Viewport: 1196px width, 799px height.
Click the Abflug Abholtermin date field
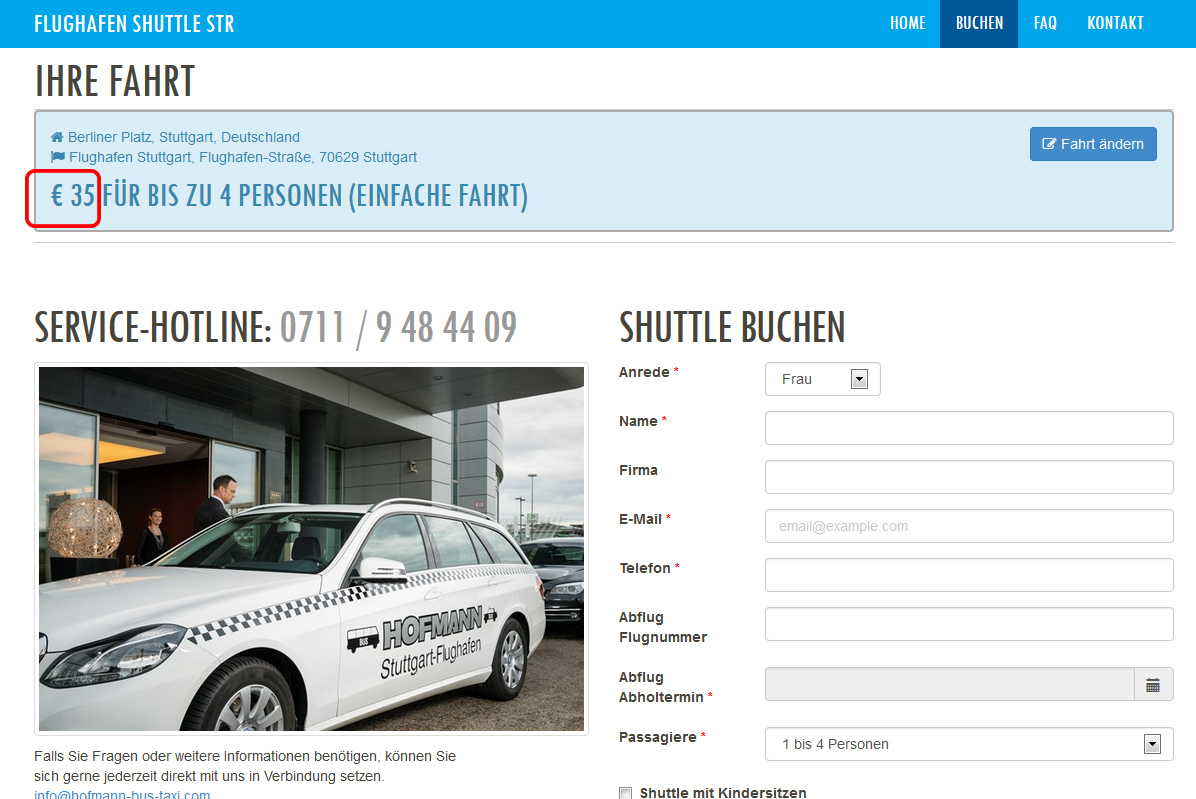(950, 685)
